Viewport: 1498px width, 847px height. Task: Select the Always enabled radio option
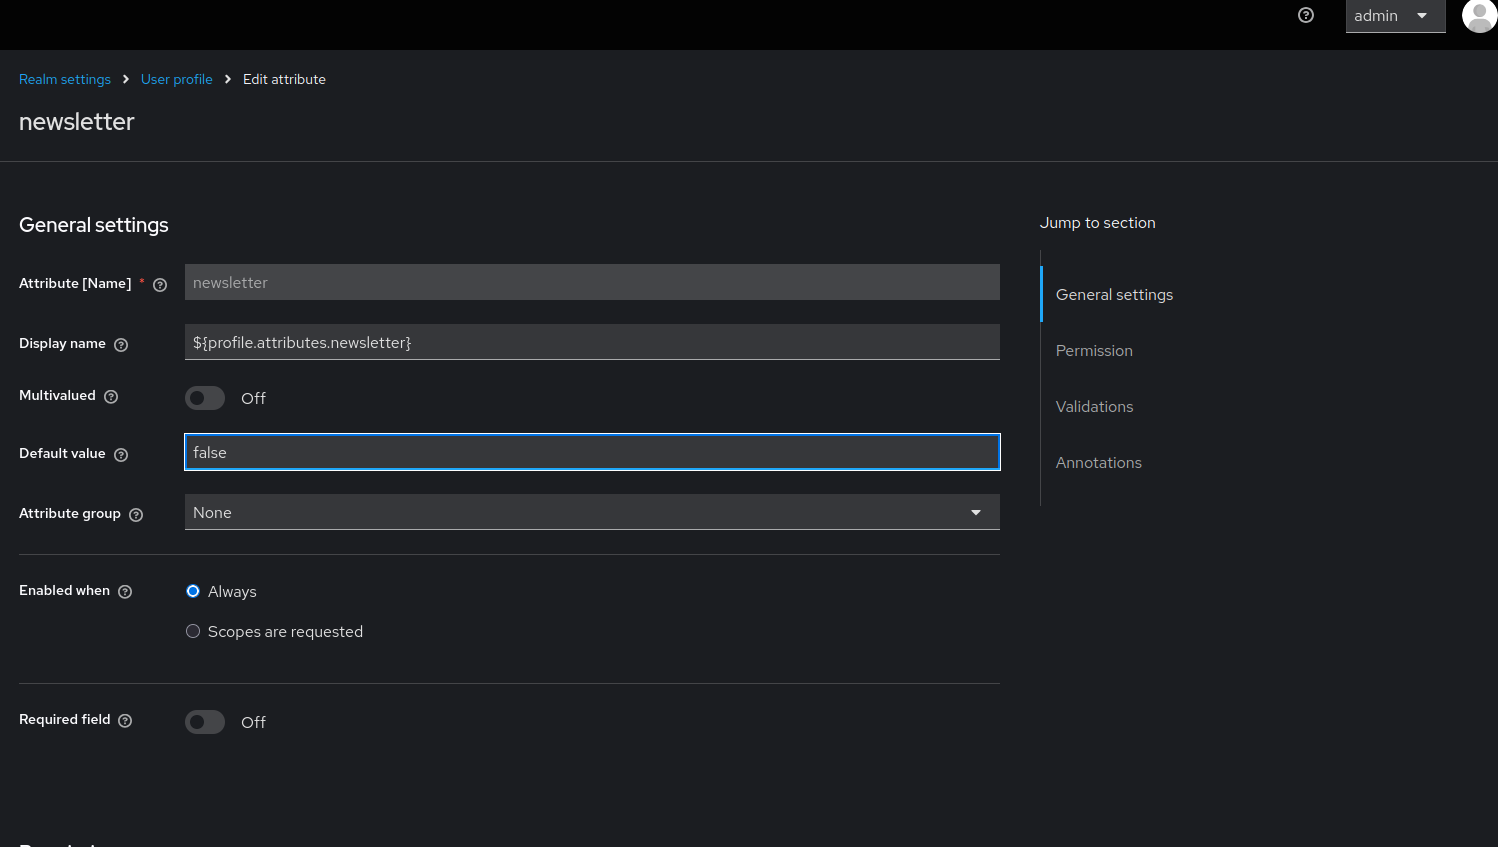tap(193, 591)
